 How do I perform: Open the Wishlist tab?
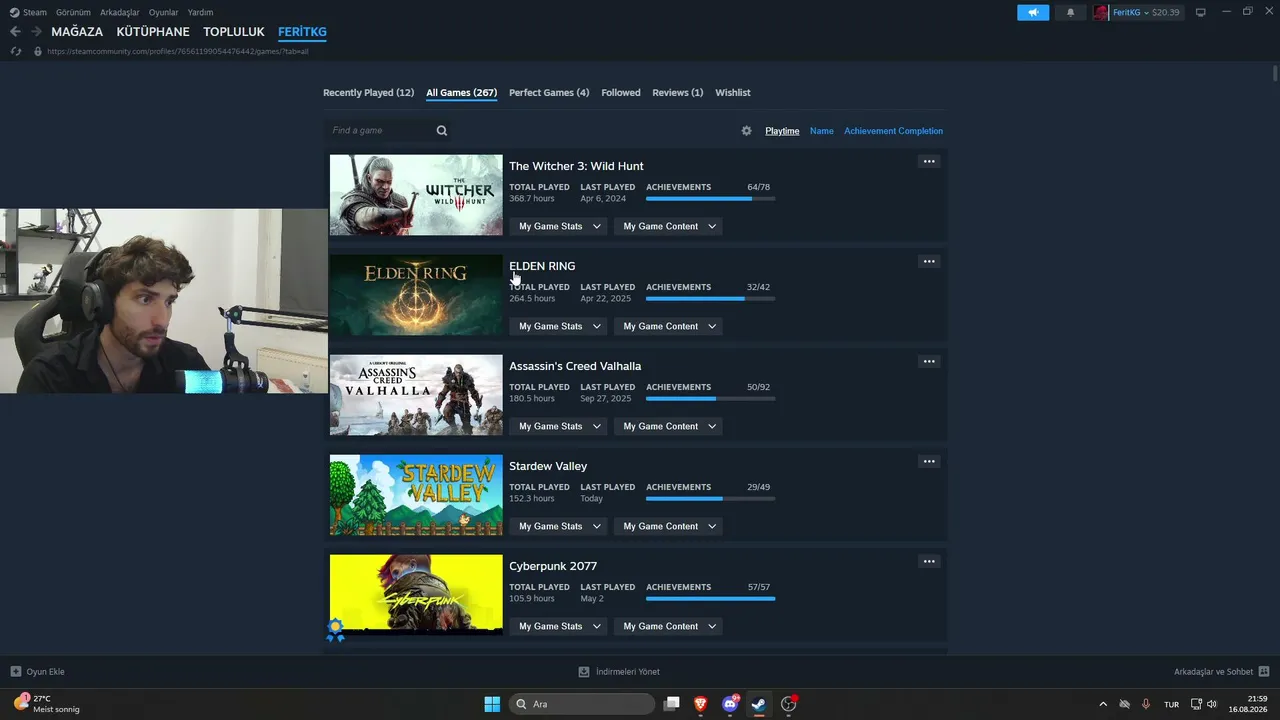(733, 93)
